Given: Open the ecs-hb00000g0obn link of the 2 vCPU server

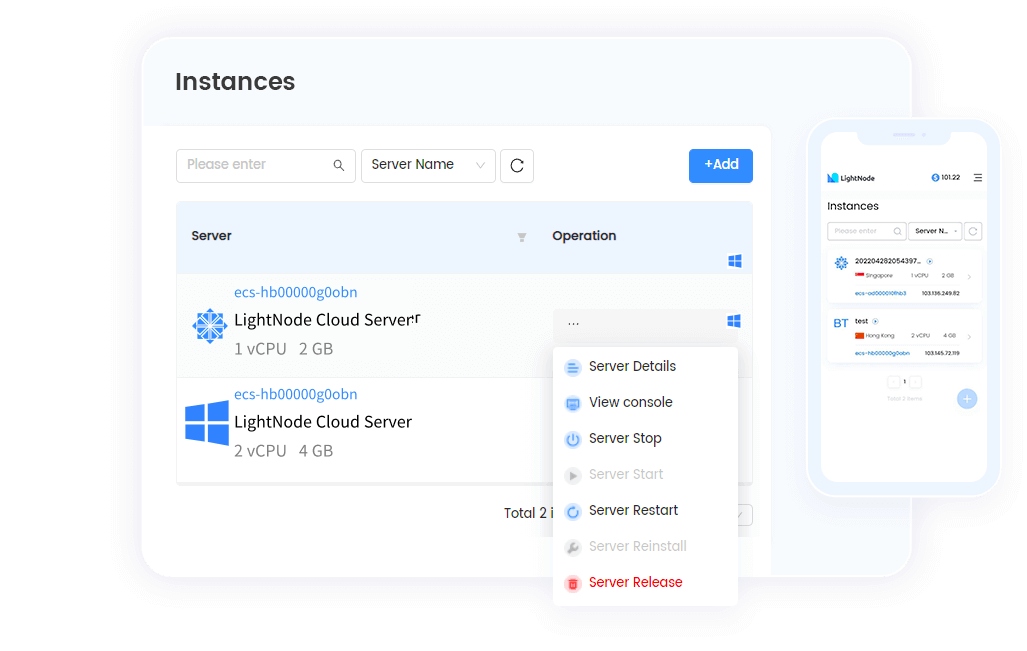Looking at the screenshot, I should (x=295, y=394).
